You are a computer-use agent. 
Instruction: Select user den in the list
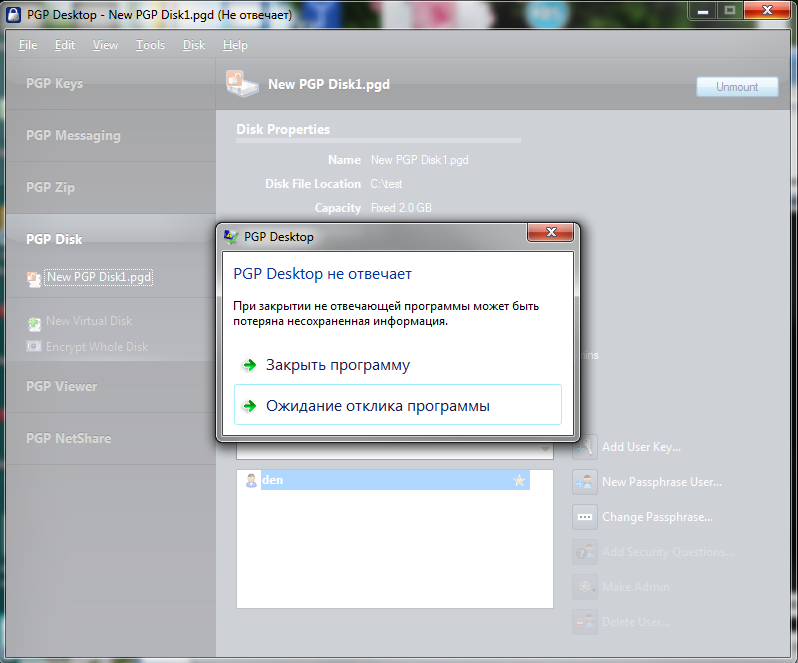[x=273, y=481]
